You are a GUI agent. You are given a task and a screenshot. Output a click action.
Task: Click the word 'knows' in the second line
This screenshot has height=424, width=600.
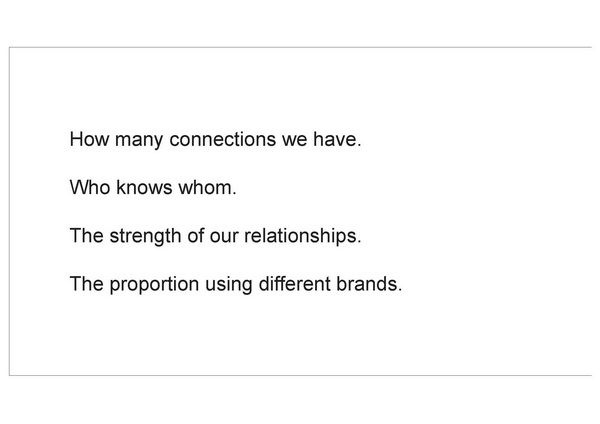click(144, 188)
